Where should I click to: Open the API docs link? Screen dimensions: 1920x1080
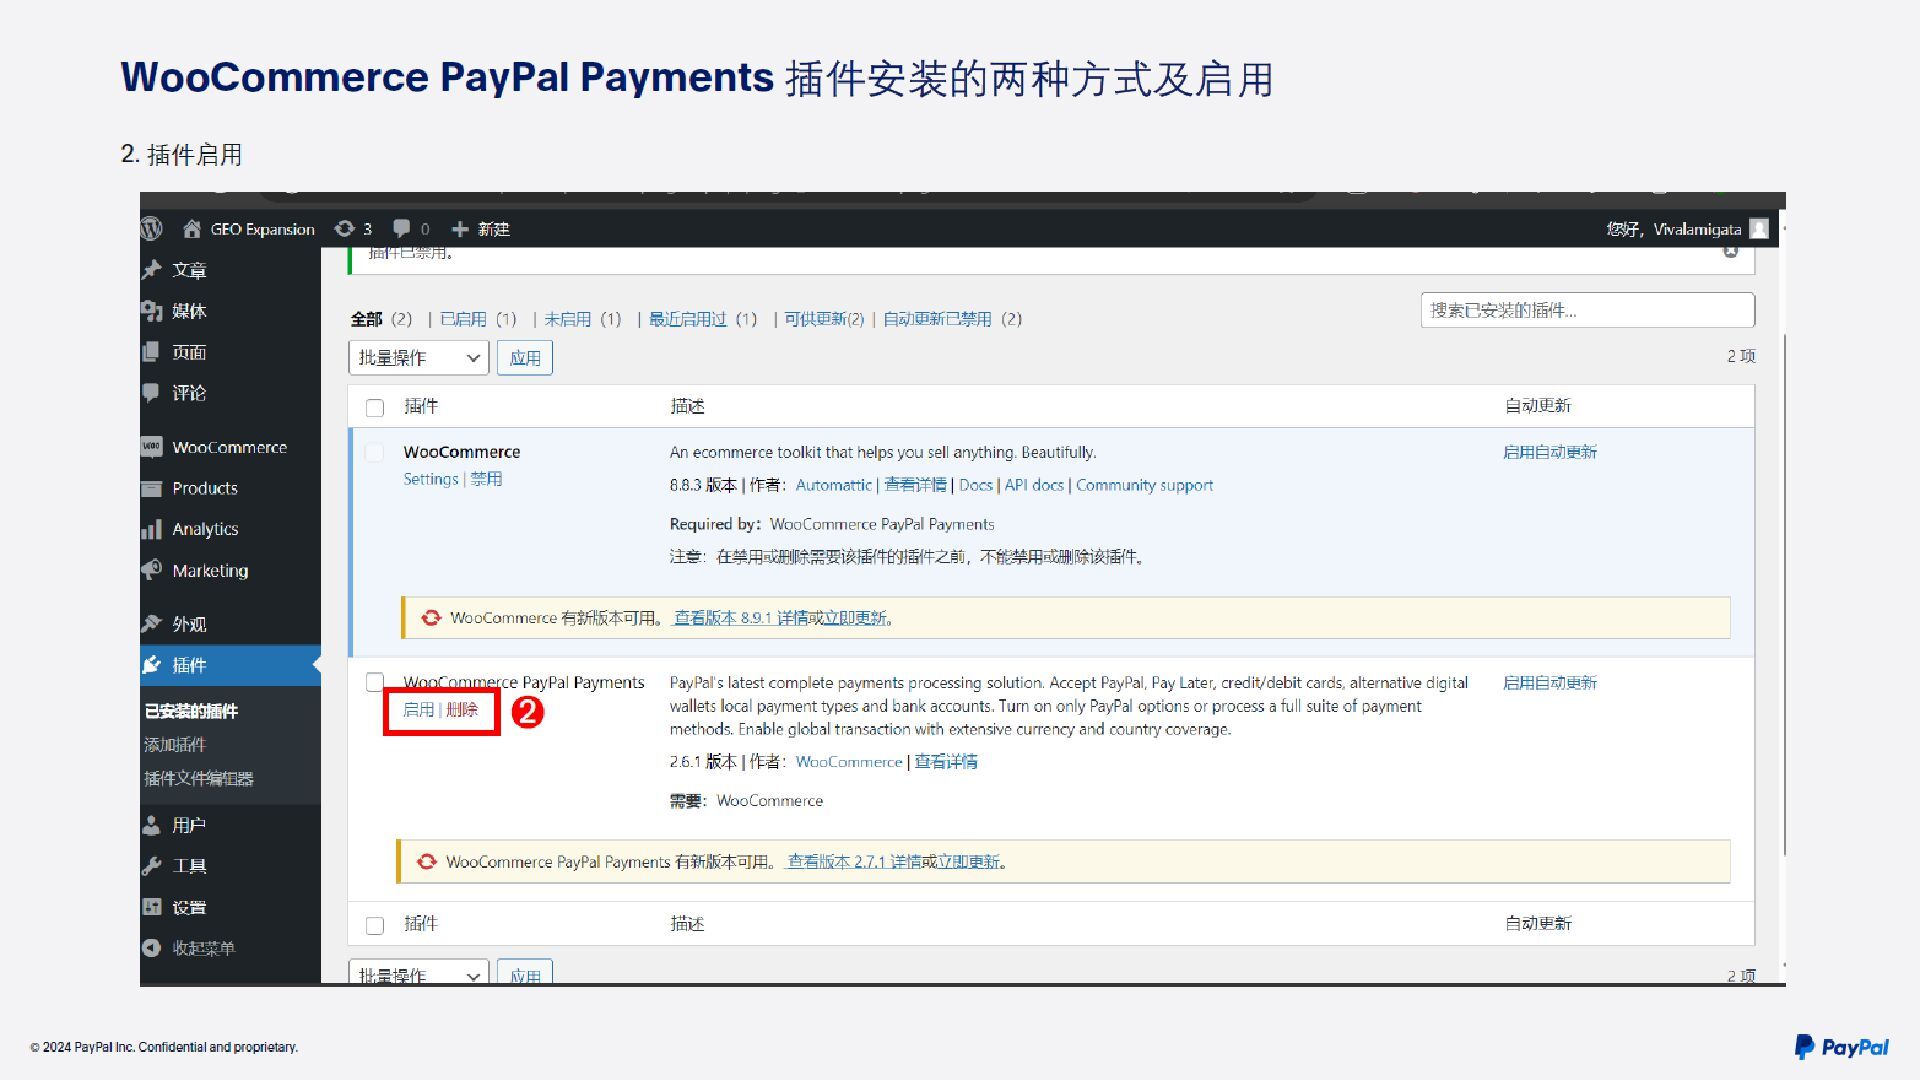click(1034, 485)
